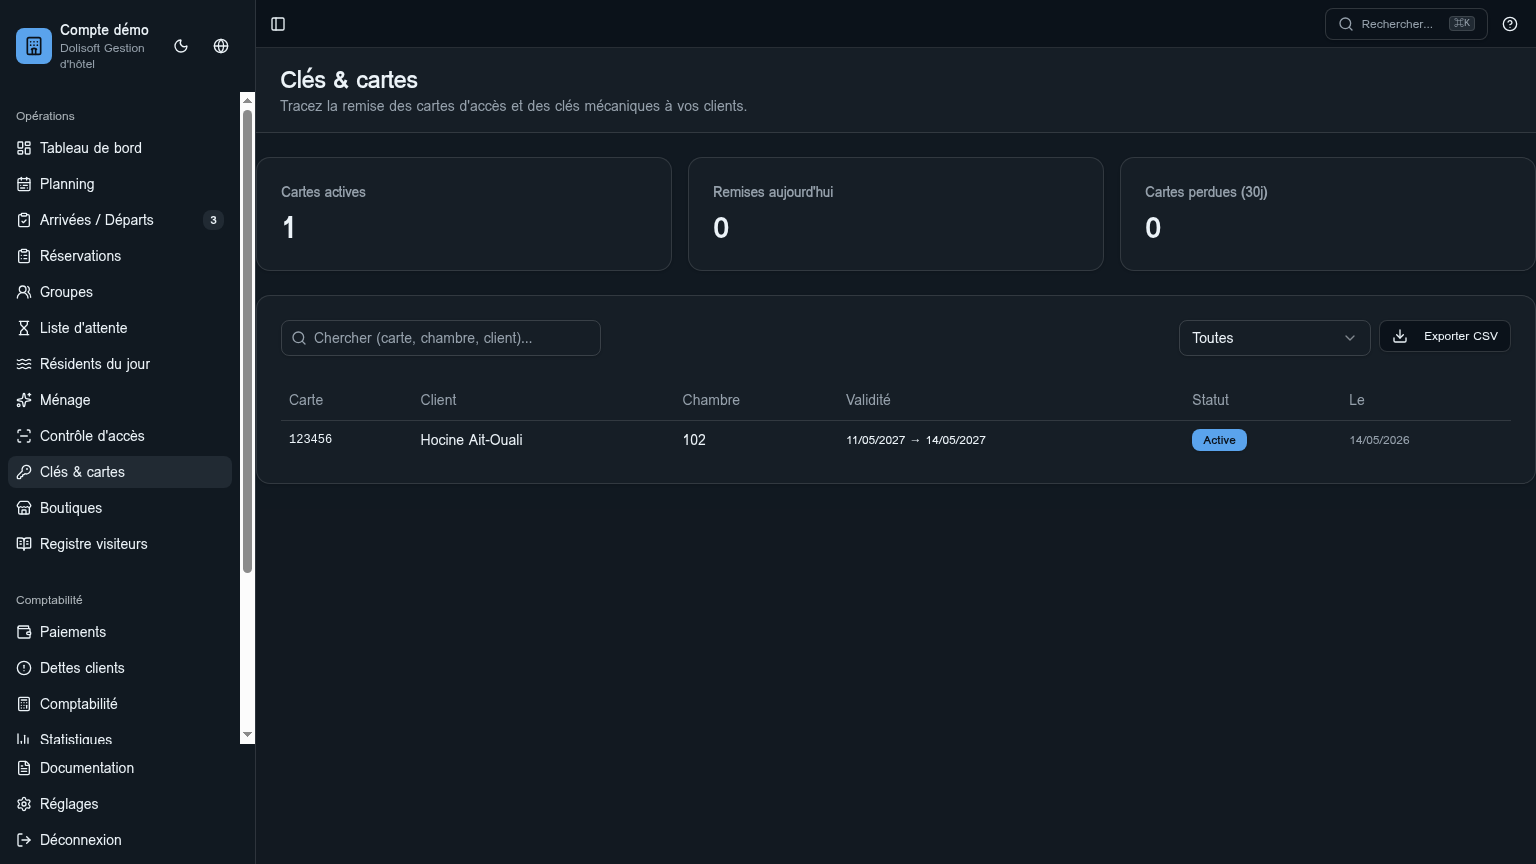
Task: Click the Groupes people icon
Action: tap(24, 292)
